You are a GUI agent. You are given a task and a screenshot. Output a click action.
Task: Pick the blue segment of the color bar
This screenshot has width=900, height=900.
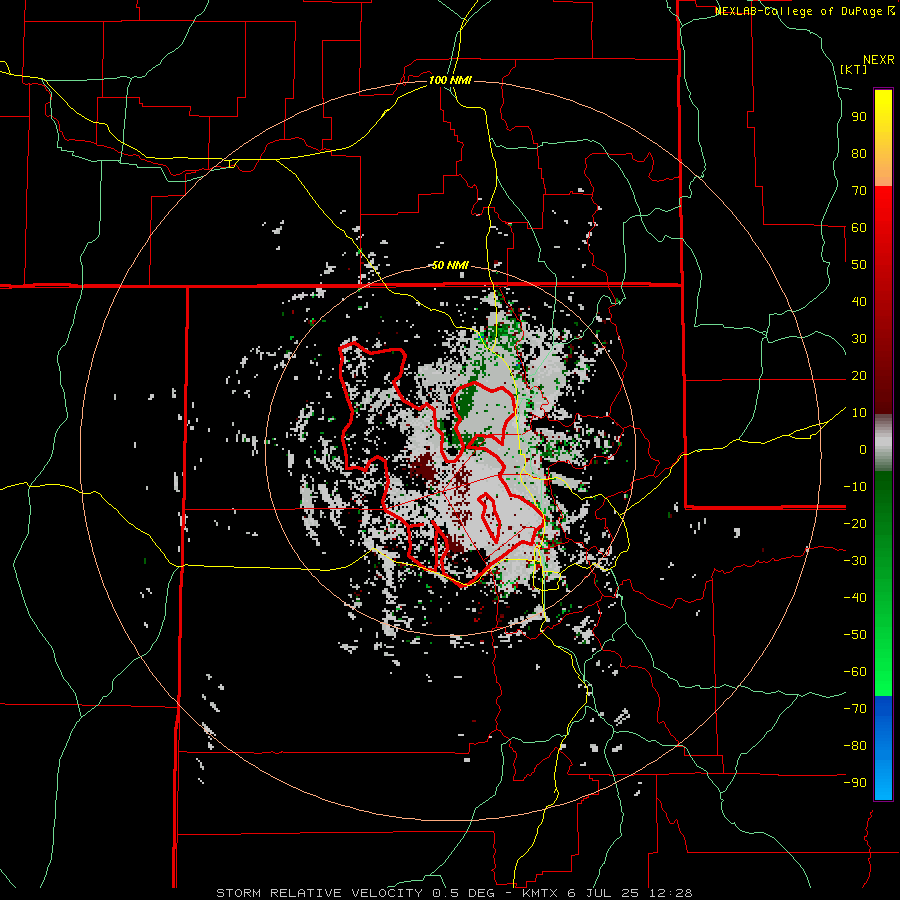(x=883, y=748)
